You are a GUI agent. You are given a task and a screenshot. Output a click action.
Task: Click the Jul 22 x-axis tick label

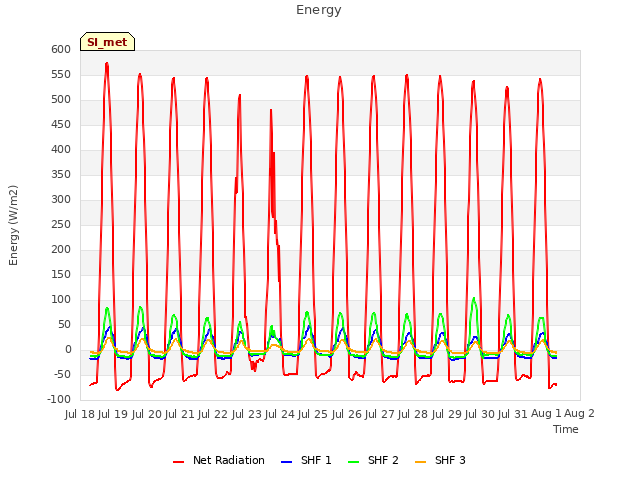(x=213, y=414)
